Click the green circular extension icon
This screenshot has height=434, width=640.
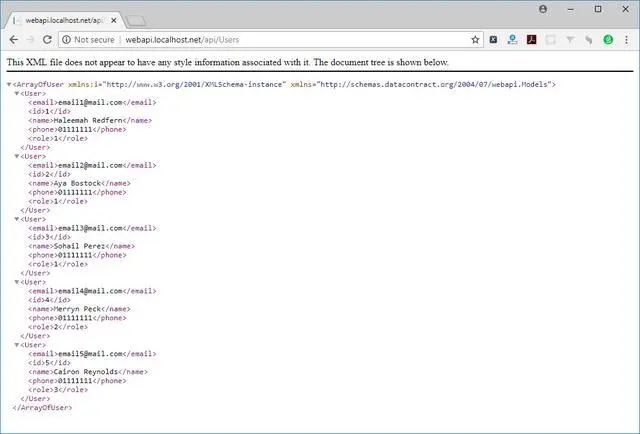coord(608,39)
